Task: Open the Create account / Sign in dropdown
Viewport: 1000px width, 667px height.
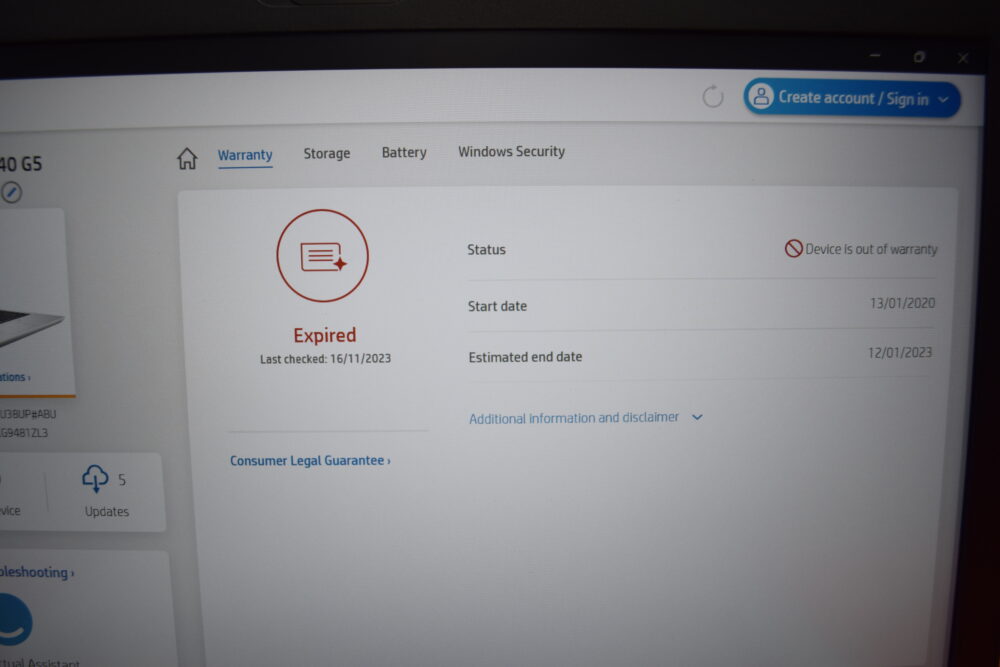Action: pyautogui.click(x=851, y=98)
